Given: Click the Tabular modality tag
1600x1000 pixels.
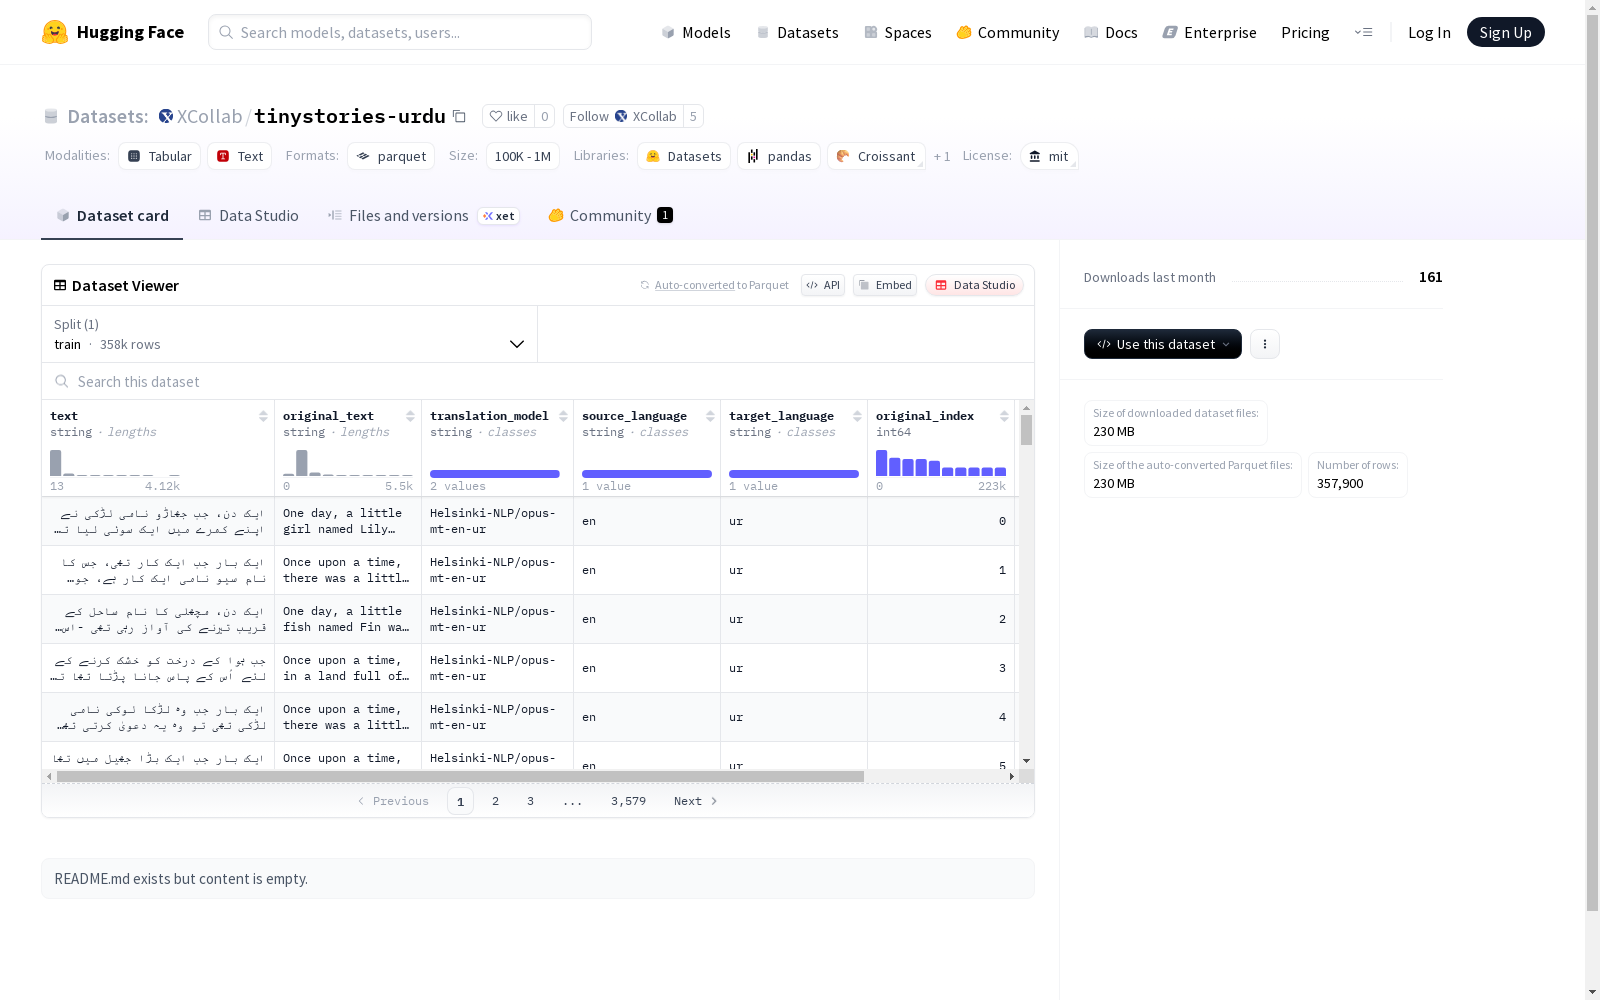Looking at the screenshot, I should [x=160, y=156].
